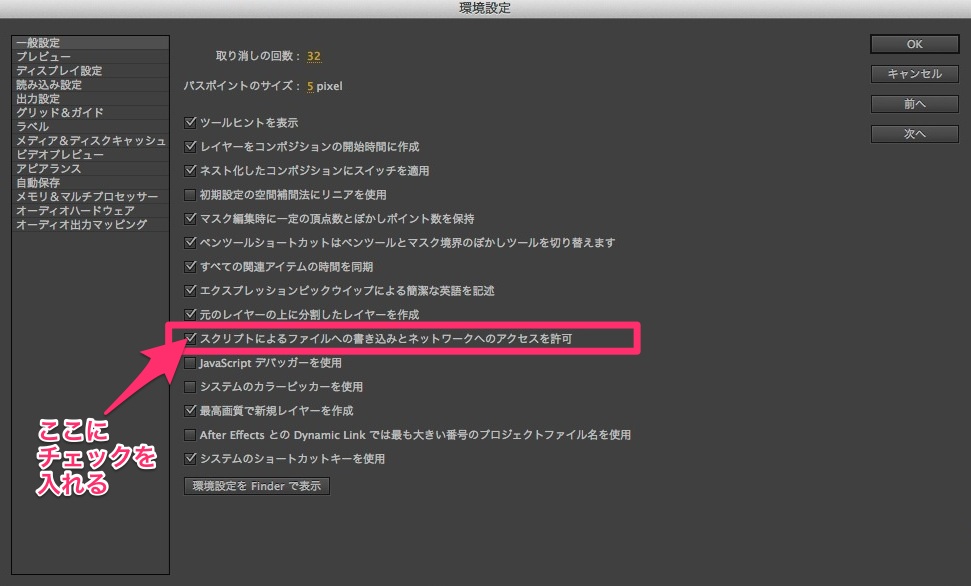Screen dimensions: 971x586
Task: Open グリッド&ガイド category
Action: 90,113
